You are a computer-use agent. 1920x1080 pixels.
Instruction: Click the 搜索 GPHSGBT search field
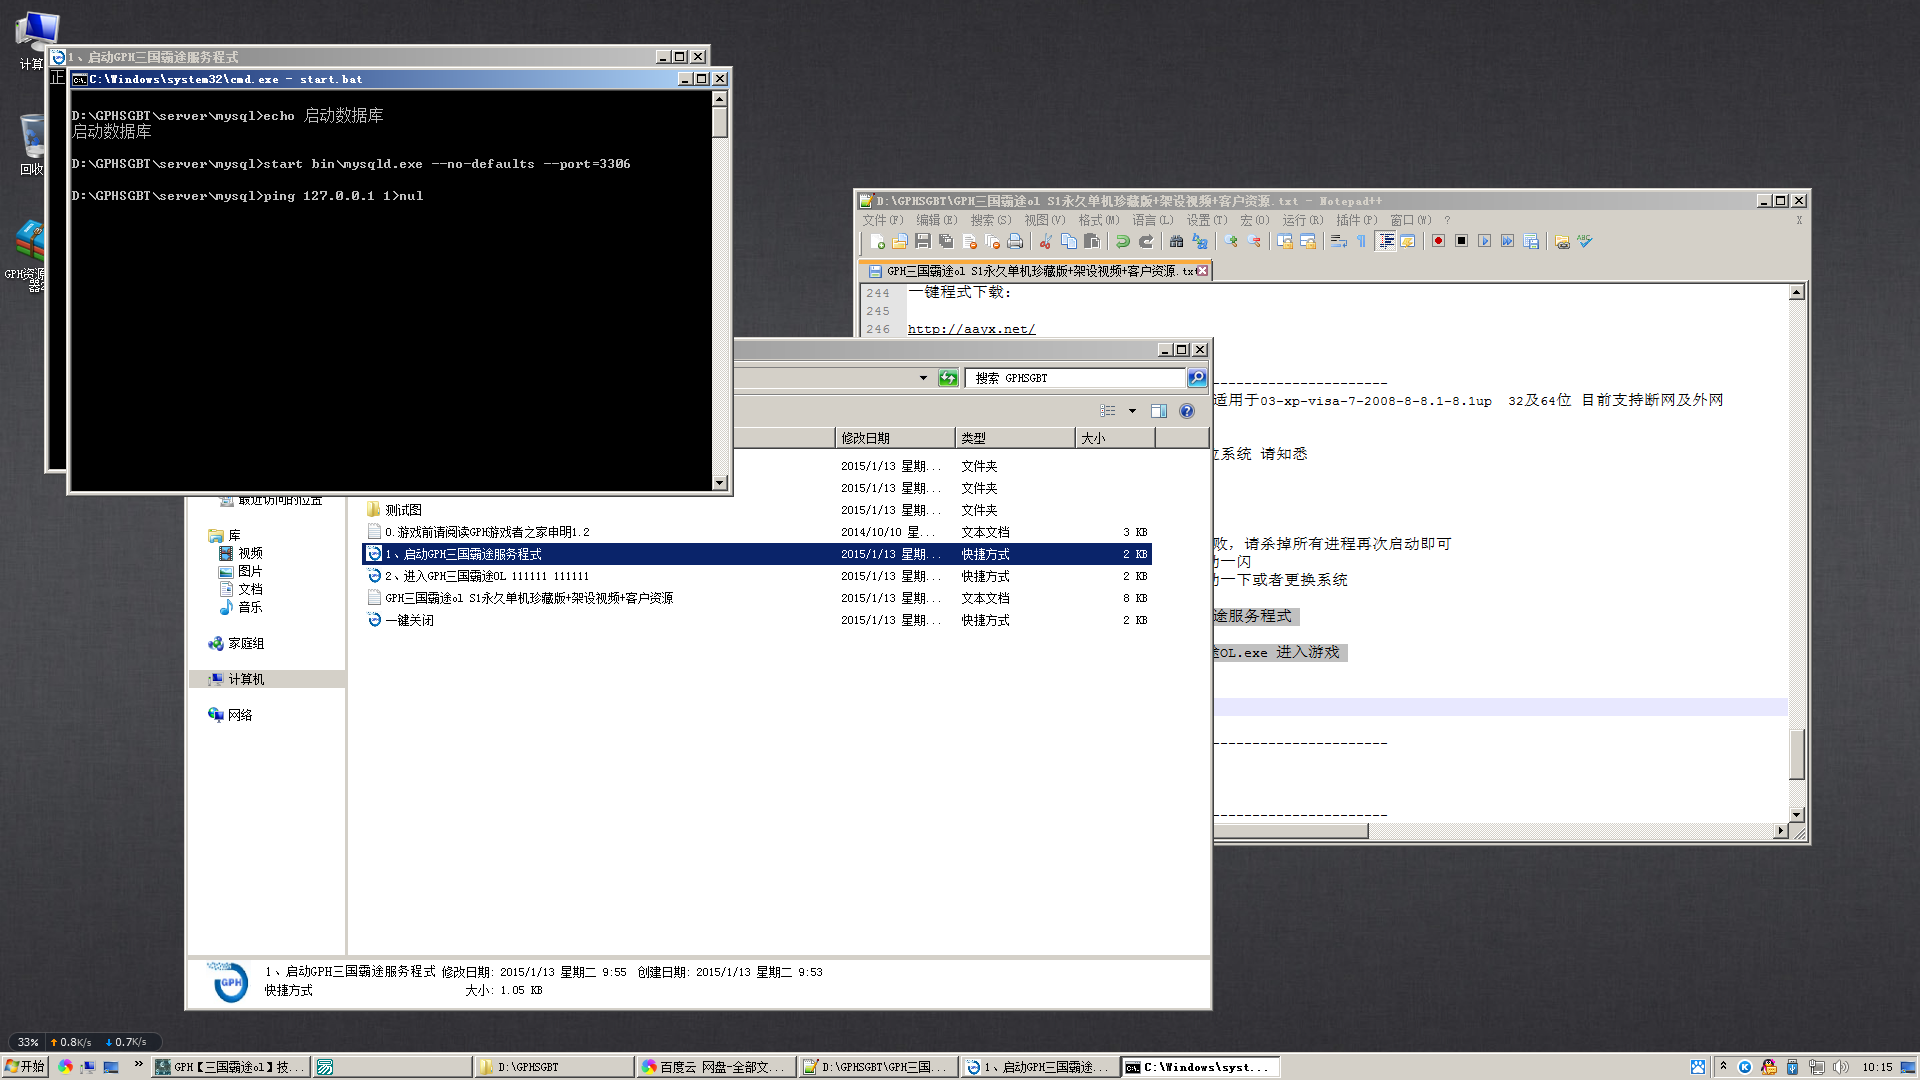[x=1075, y=378]
